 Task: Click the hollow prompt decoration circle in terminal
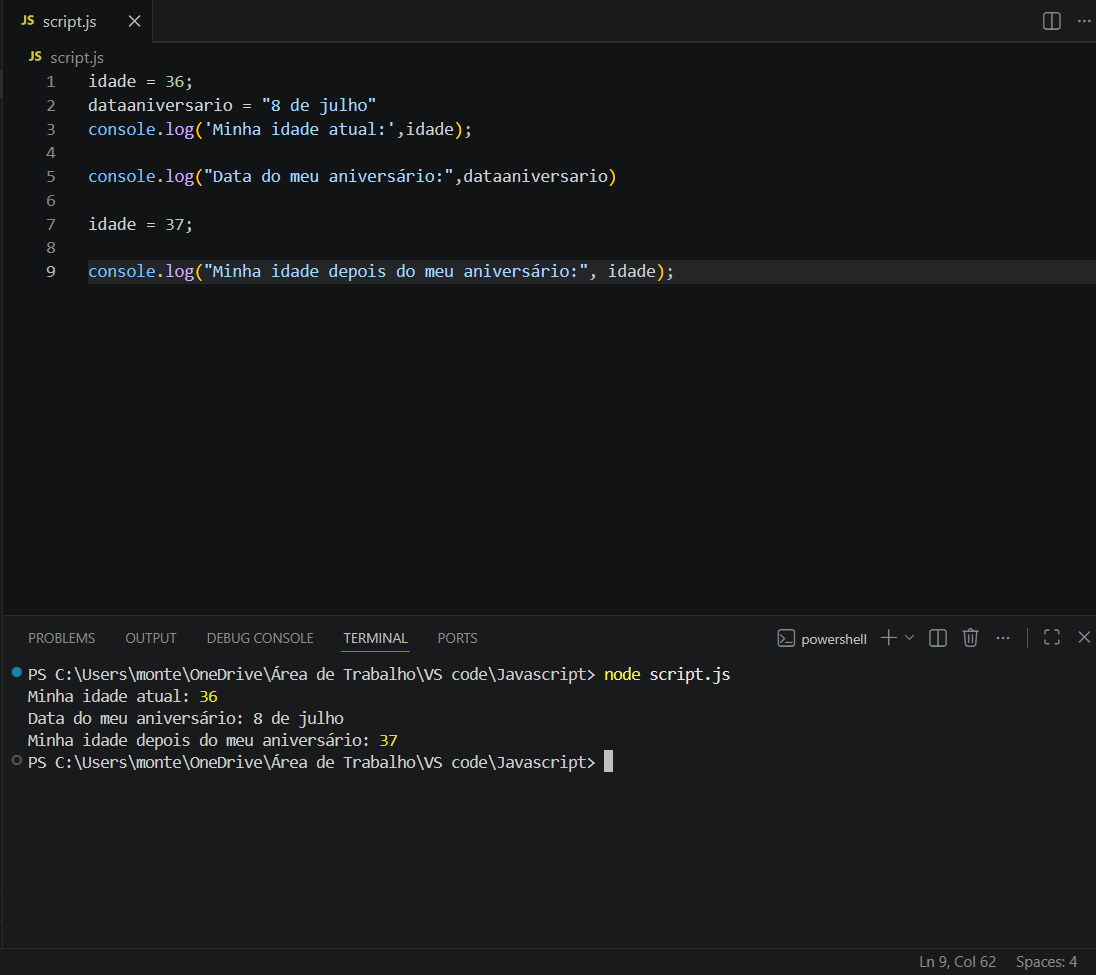(x=17, y=760)
